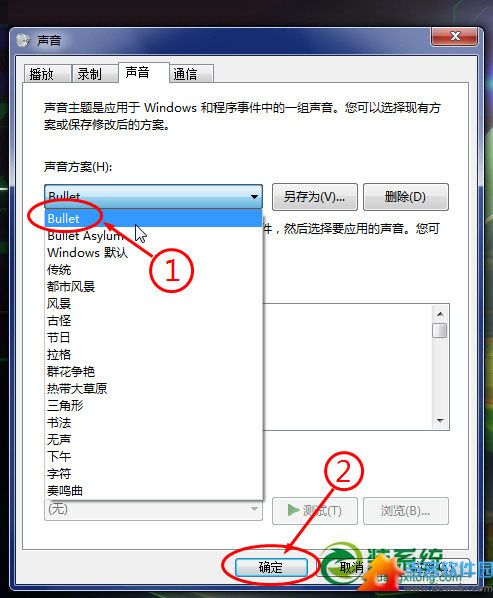Close the 声音 dialog window

coord(454,37)
